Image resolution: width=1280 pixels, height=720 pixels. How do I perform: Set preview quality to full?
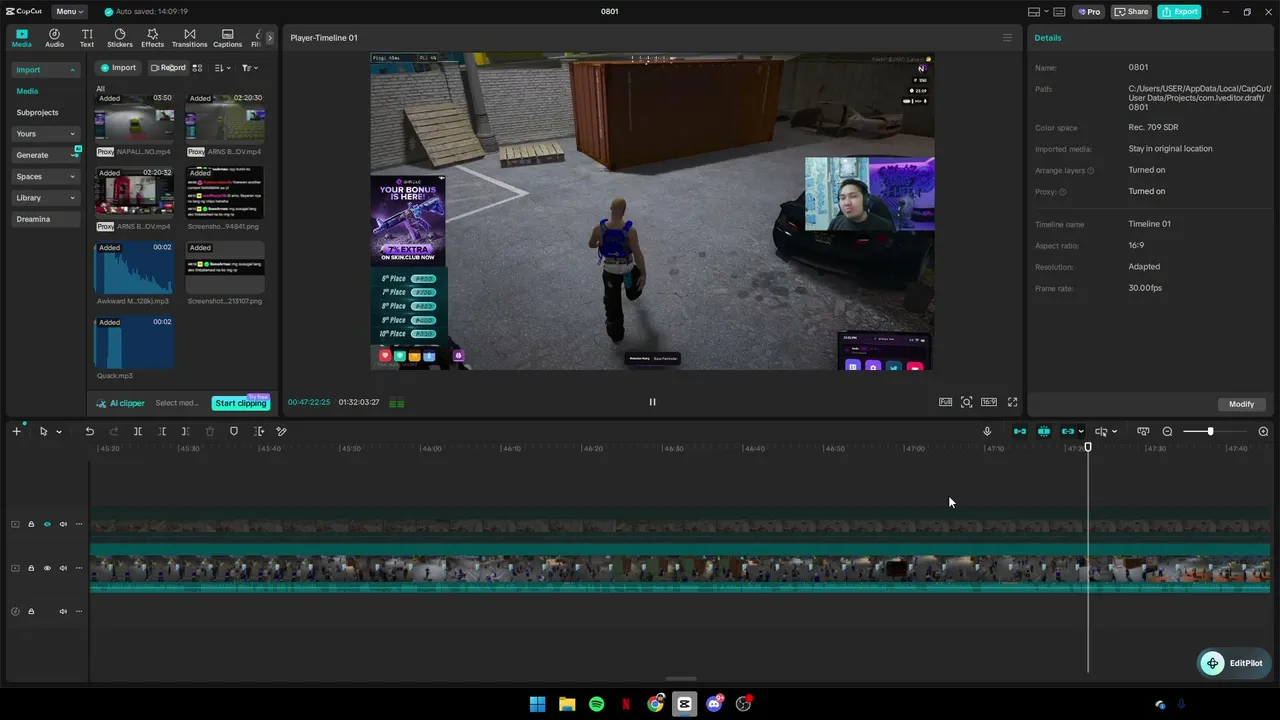click(x=945, y=402)
